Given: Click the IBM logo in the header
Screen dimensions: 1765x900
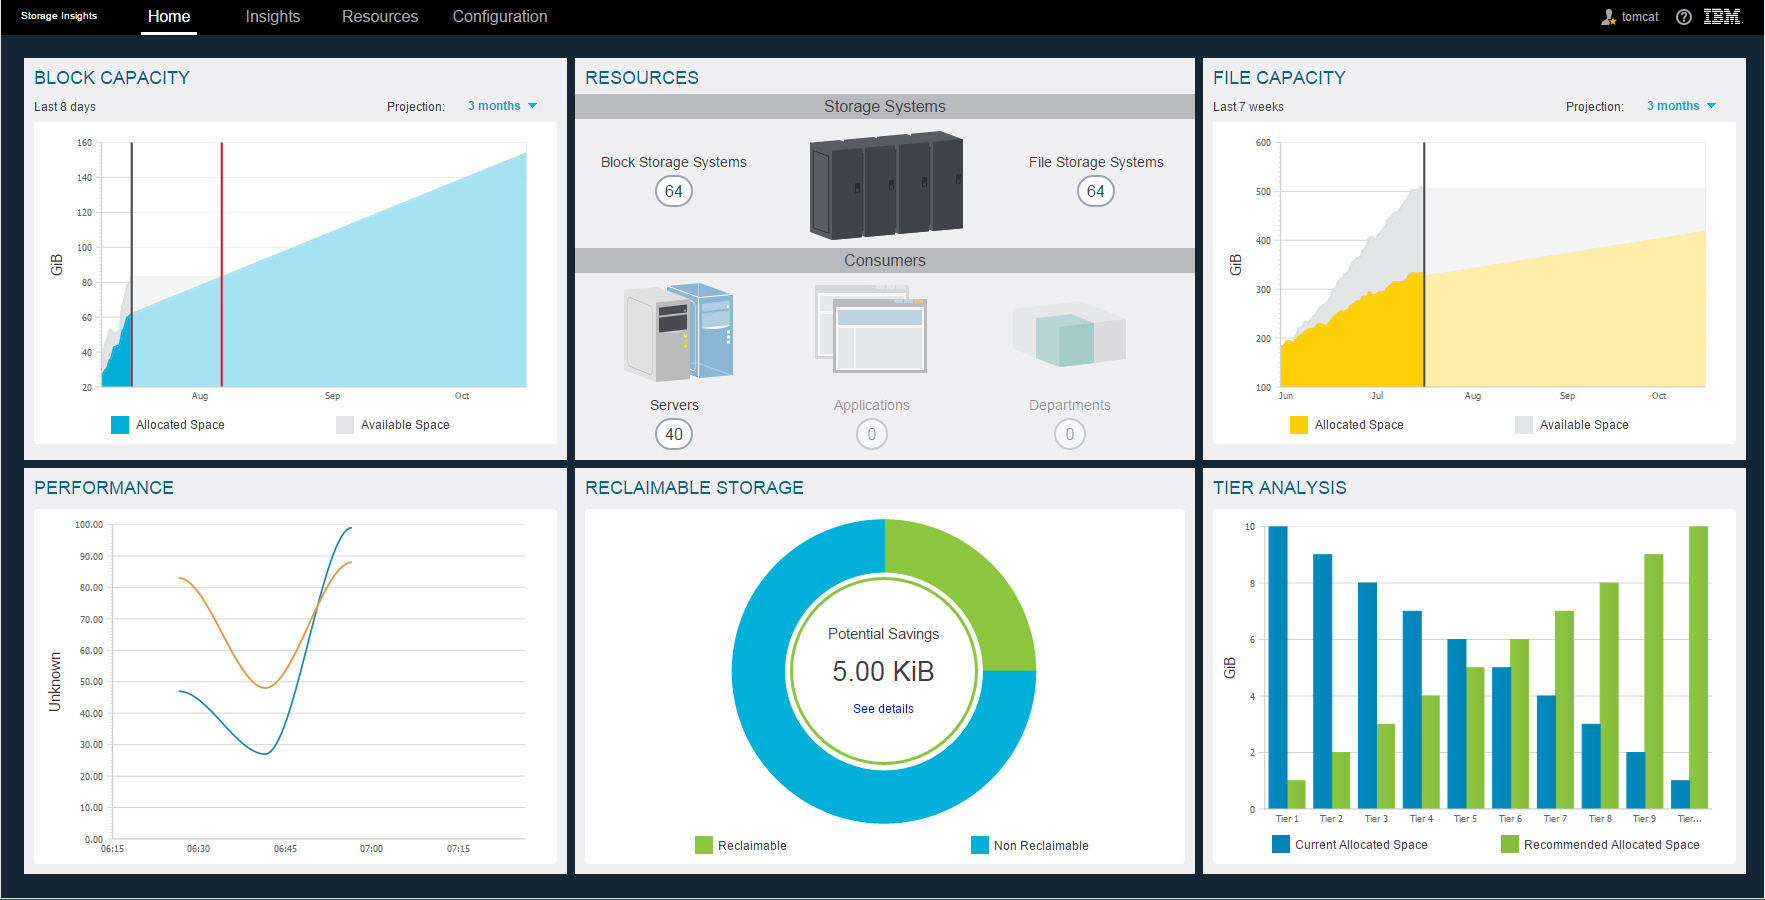Looking at the screenshot, I should tap(1722, 16).
